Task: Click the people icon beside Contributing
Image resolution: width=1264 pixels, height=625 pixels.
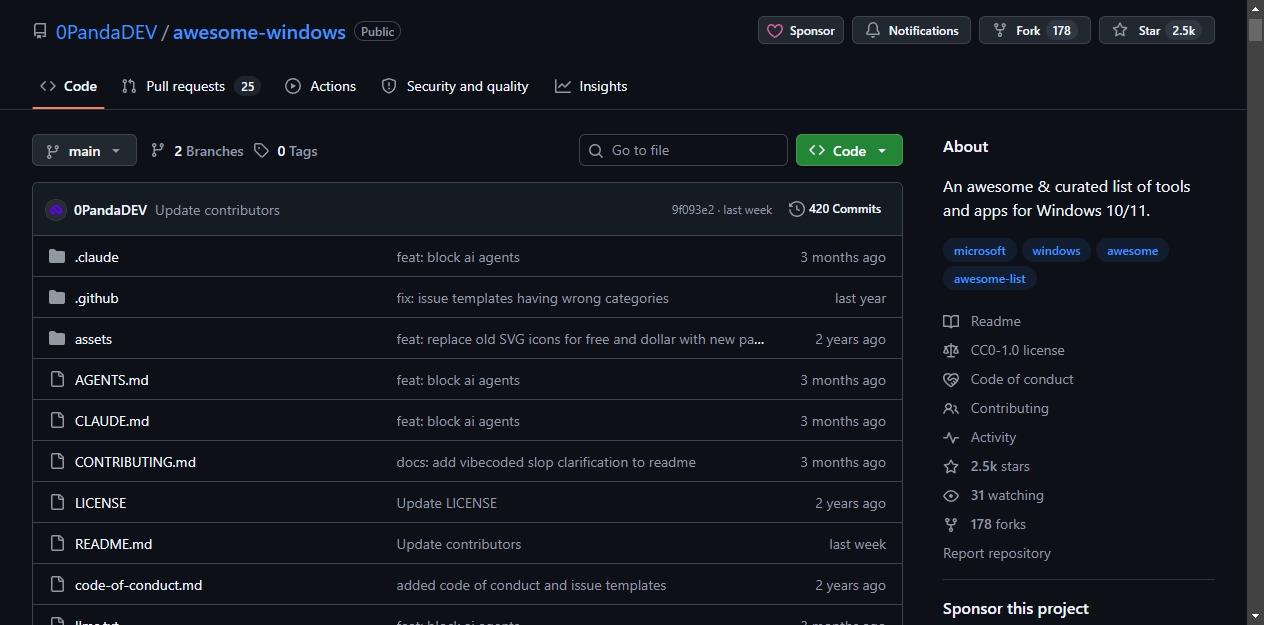Action: [951, 408]
